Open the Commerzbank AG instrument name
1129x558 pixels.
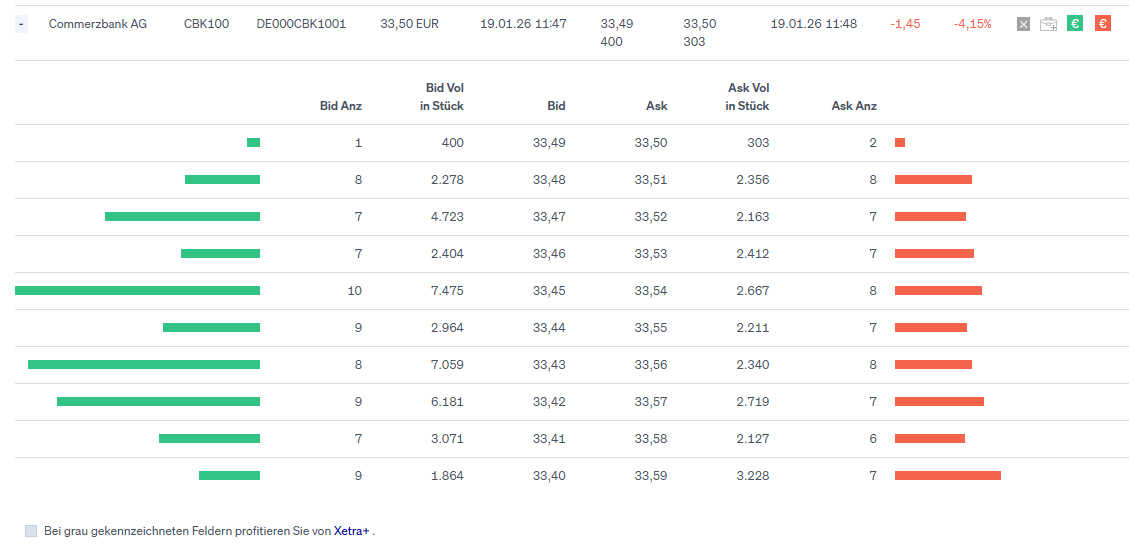click(x=98, y=23)
